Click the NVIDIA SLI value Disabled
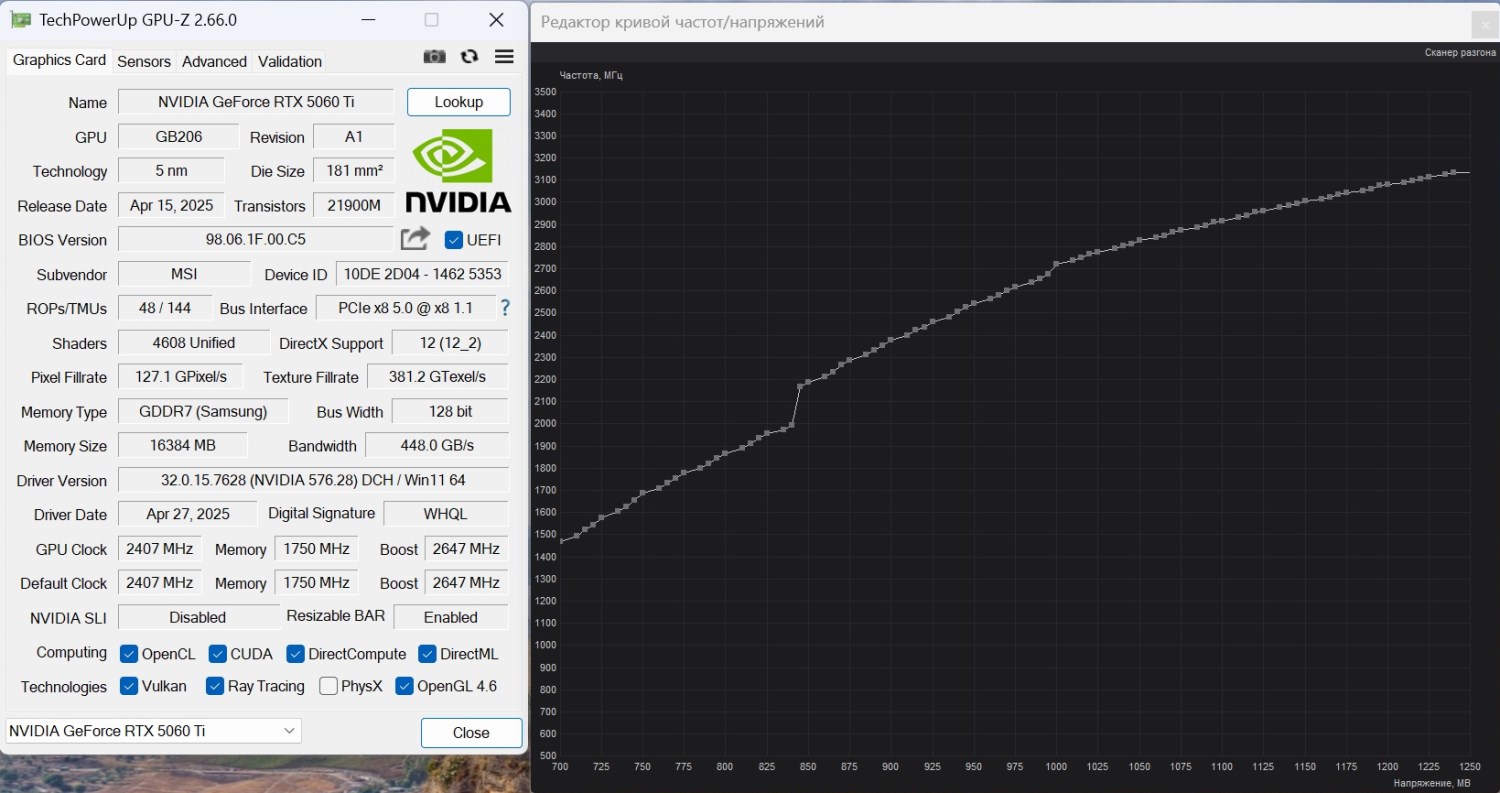Viewport: 1500px width, 793px height. coord(198,617)
